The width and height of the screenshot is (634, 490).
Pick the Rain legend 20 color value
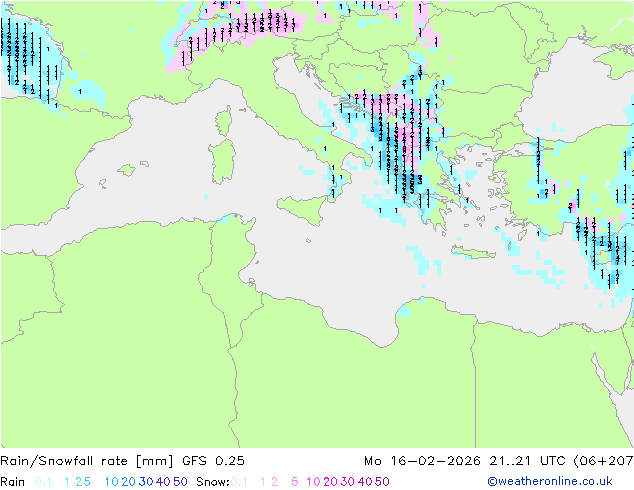pos(128,482)
